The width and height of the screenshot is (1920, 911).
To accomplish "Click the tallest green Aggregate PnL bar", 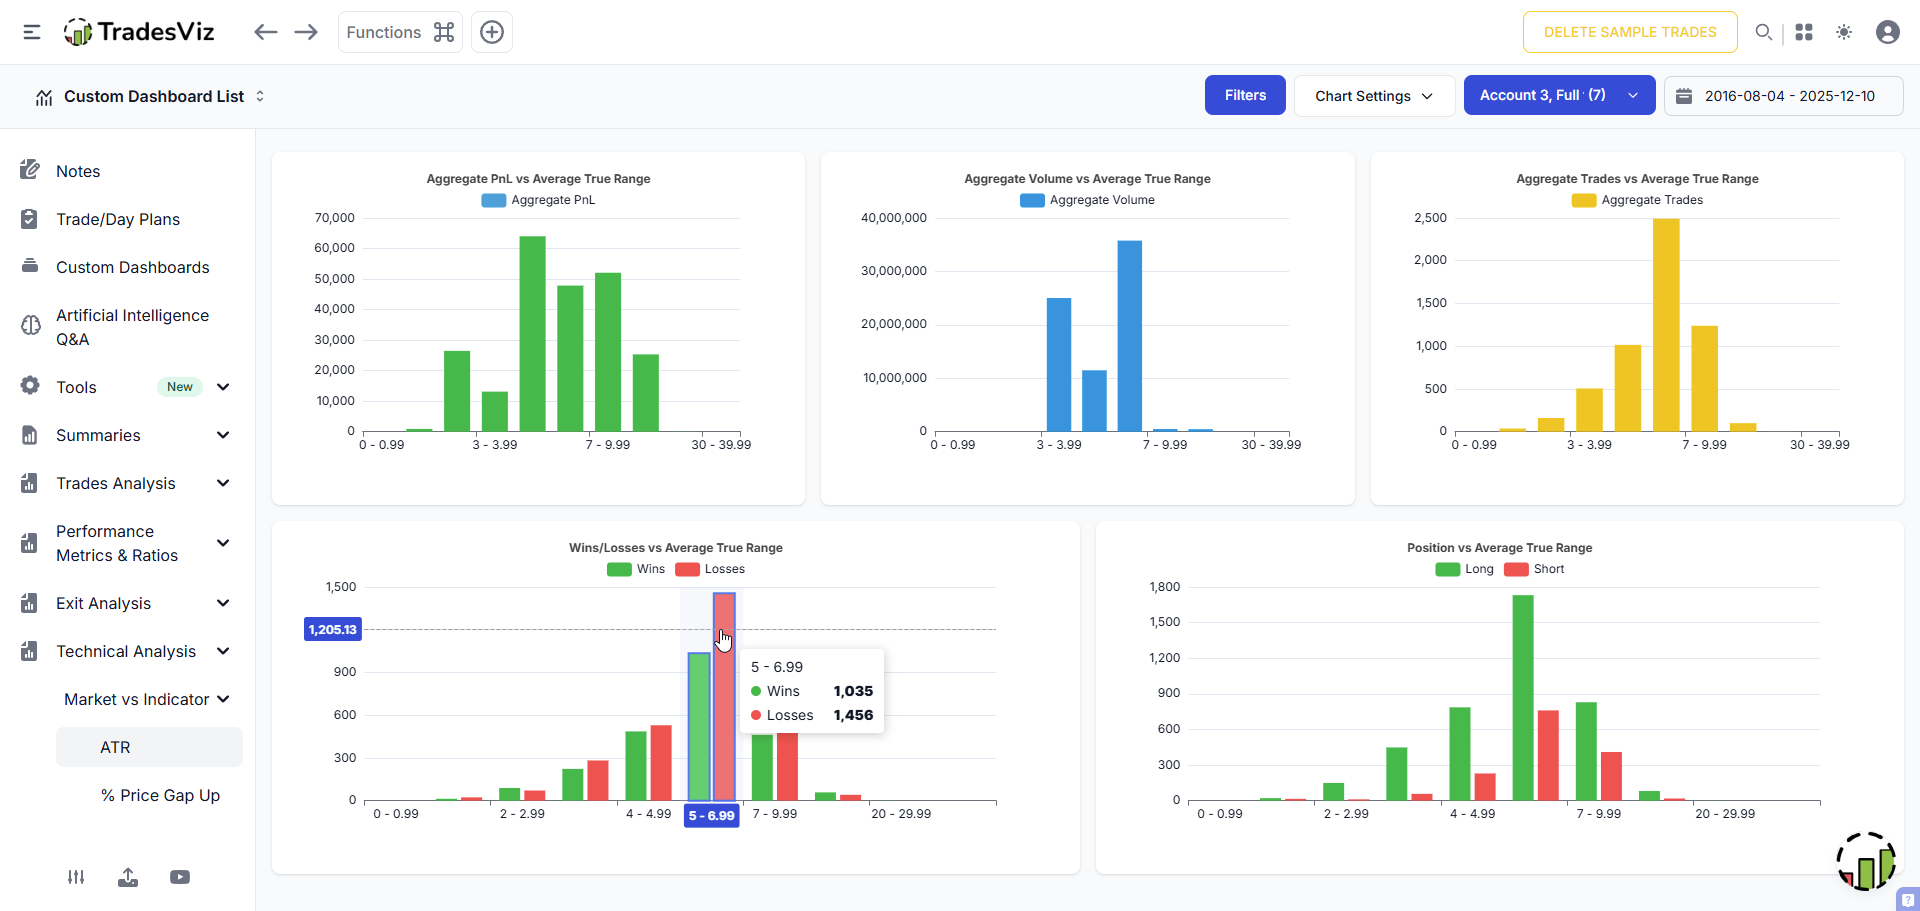I will tap(533, 334).
